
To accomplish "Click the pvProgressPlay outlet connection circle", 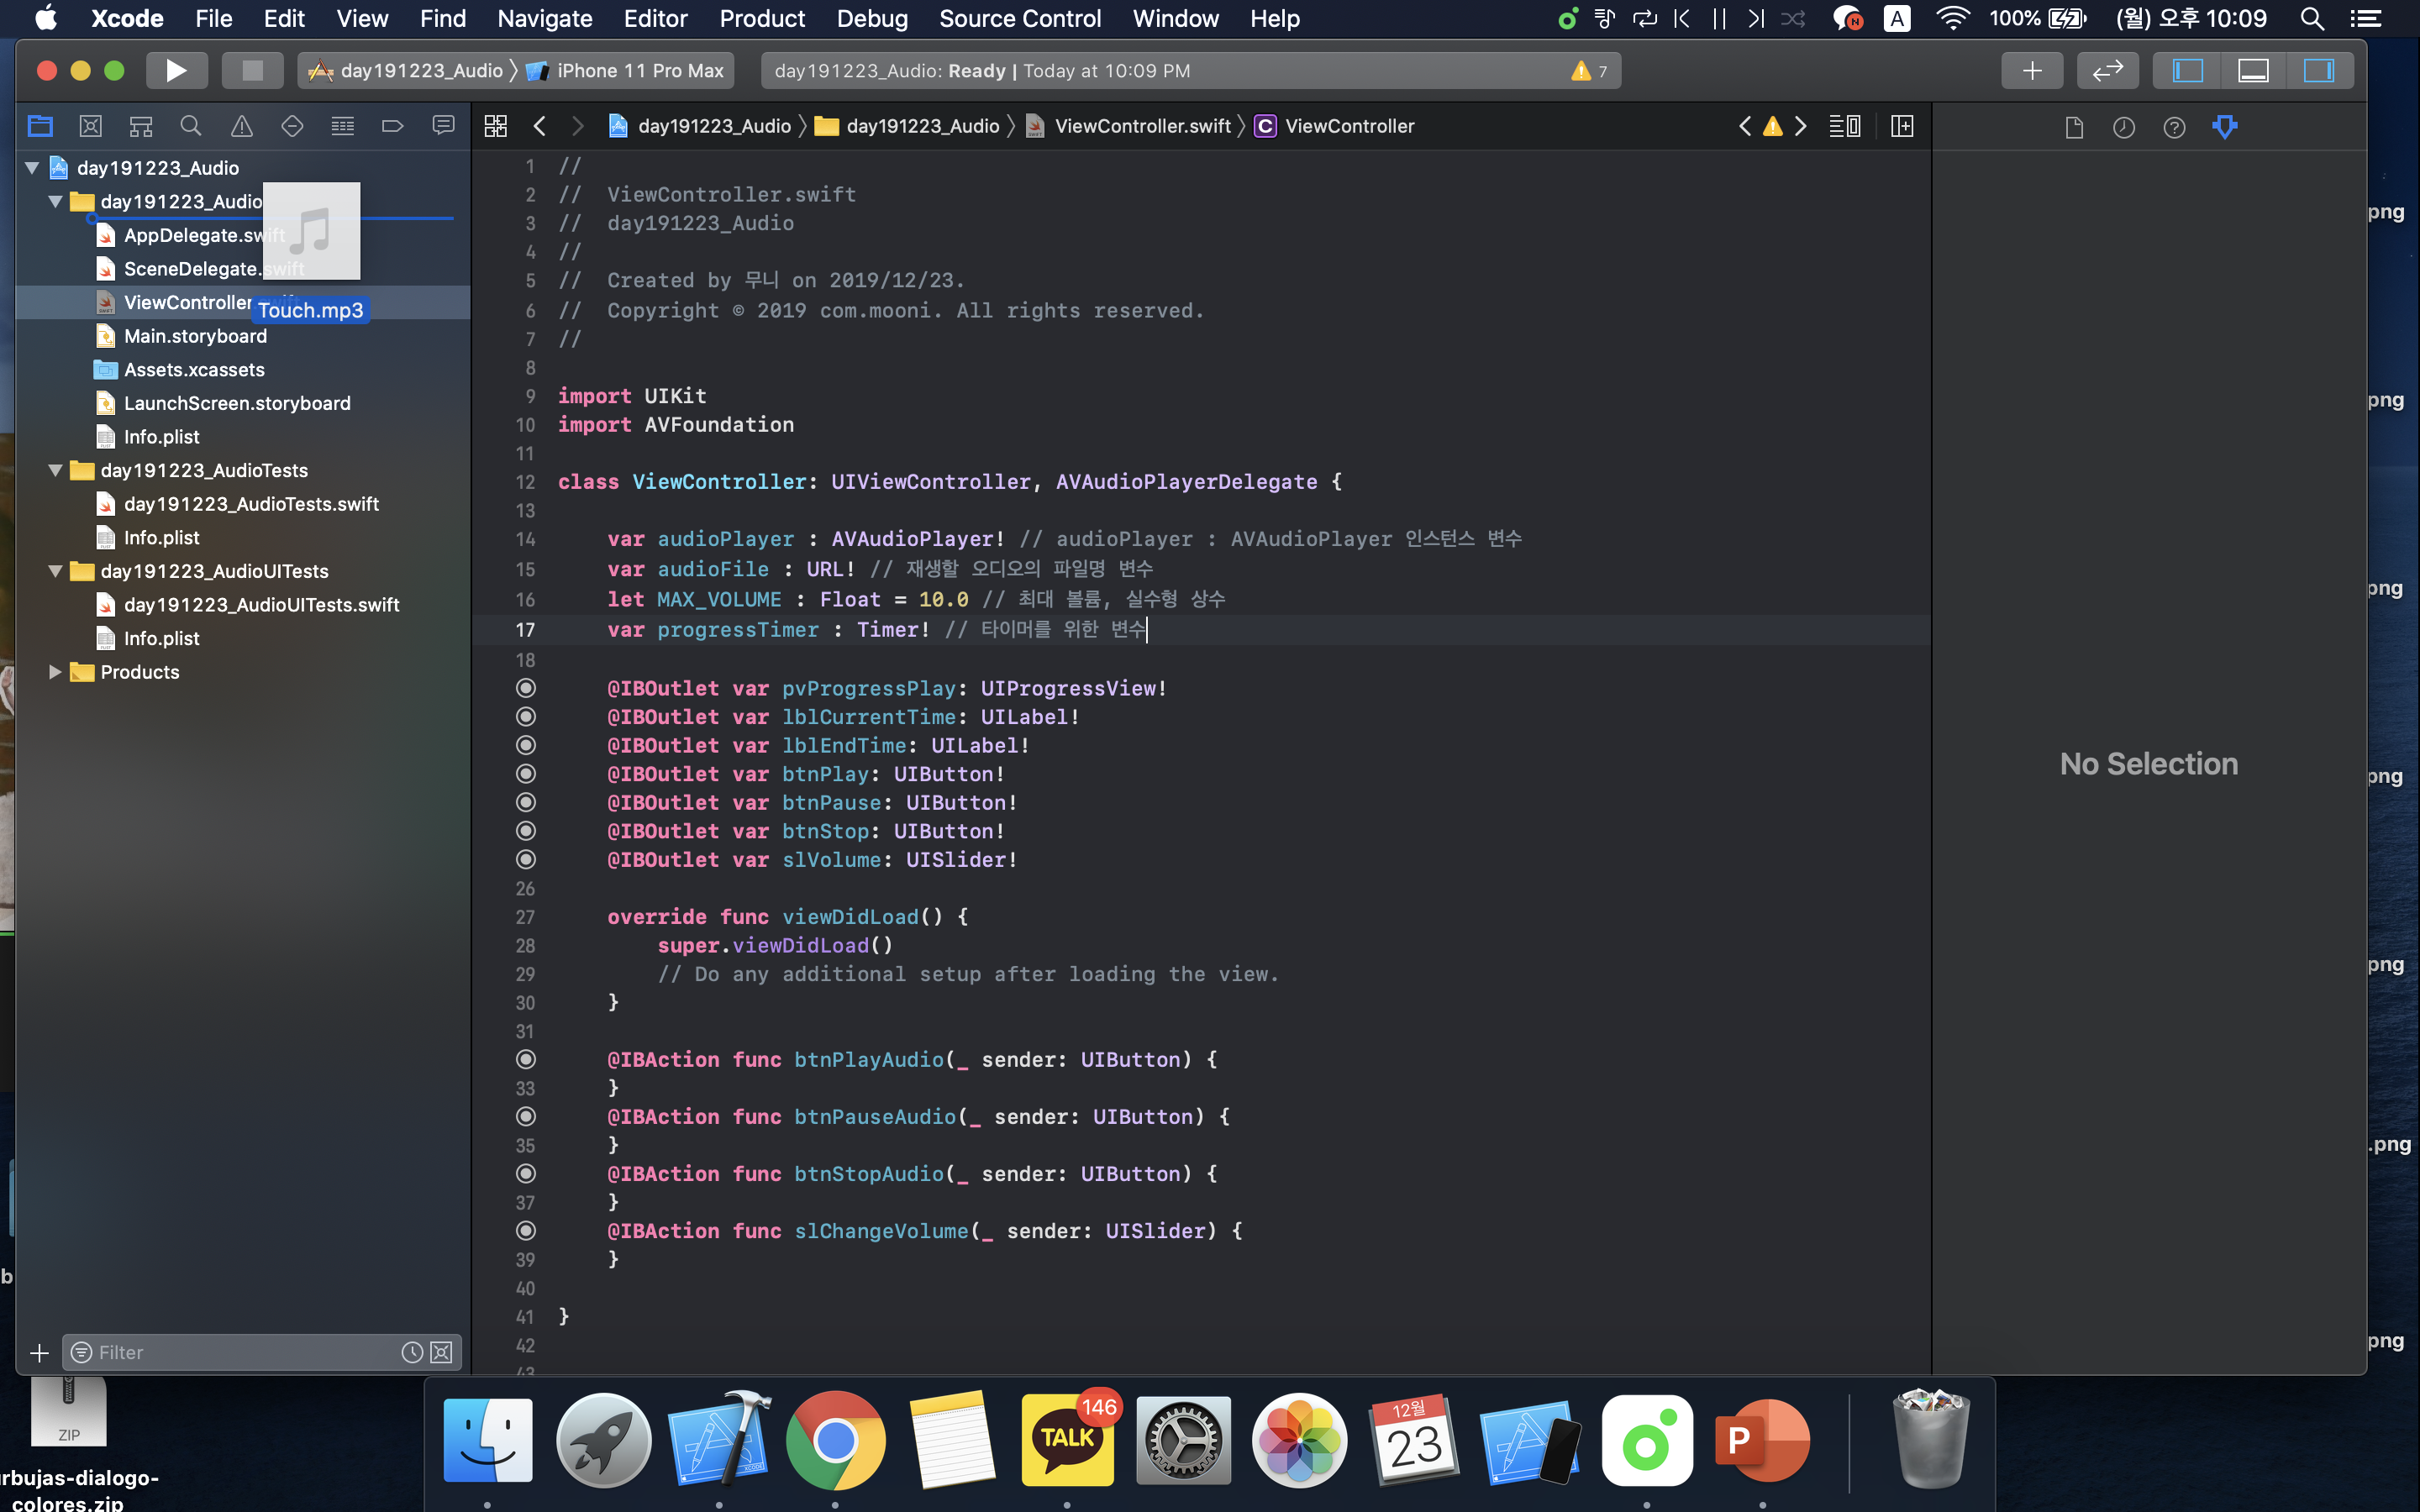I will click(x=526, y=688).
